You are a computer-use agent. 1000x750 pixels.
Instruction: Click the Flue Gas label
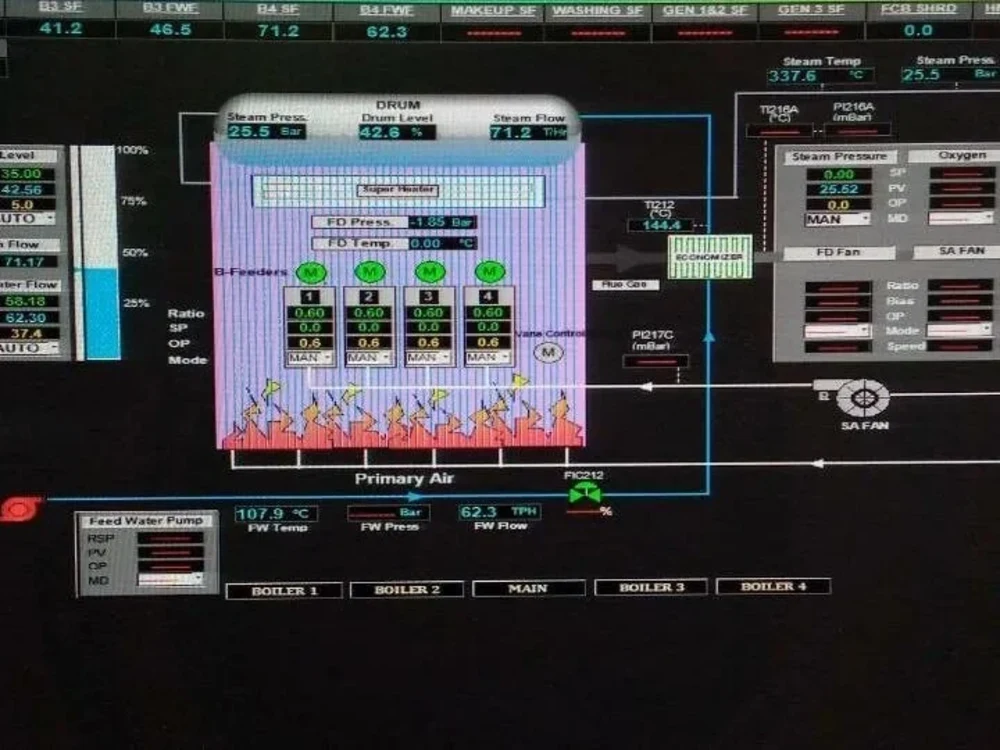[626, 284]
